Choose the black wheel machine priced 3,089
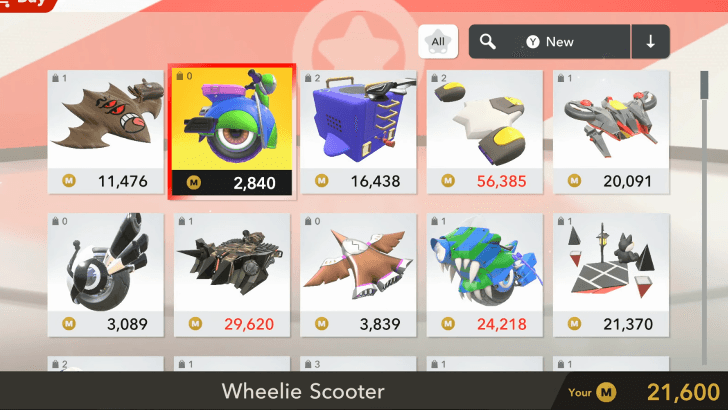 pos(106,275)
